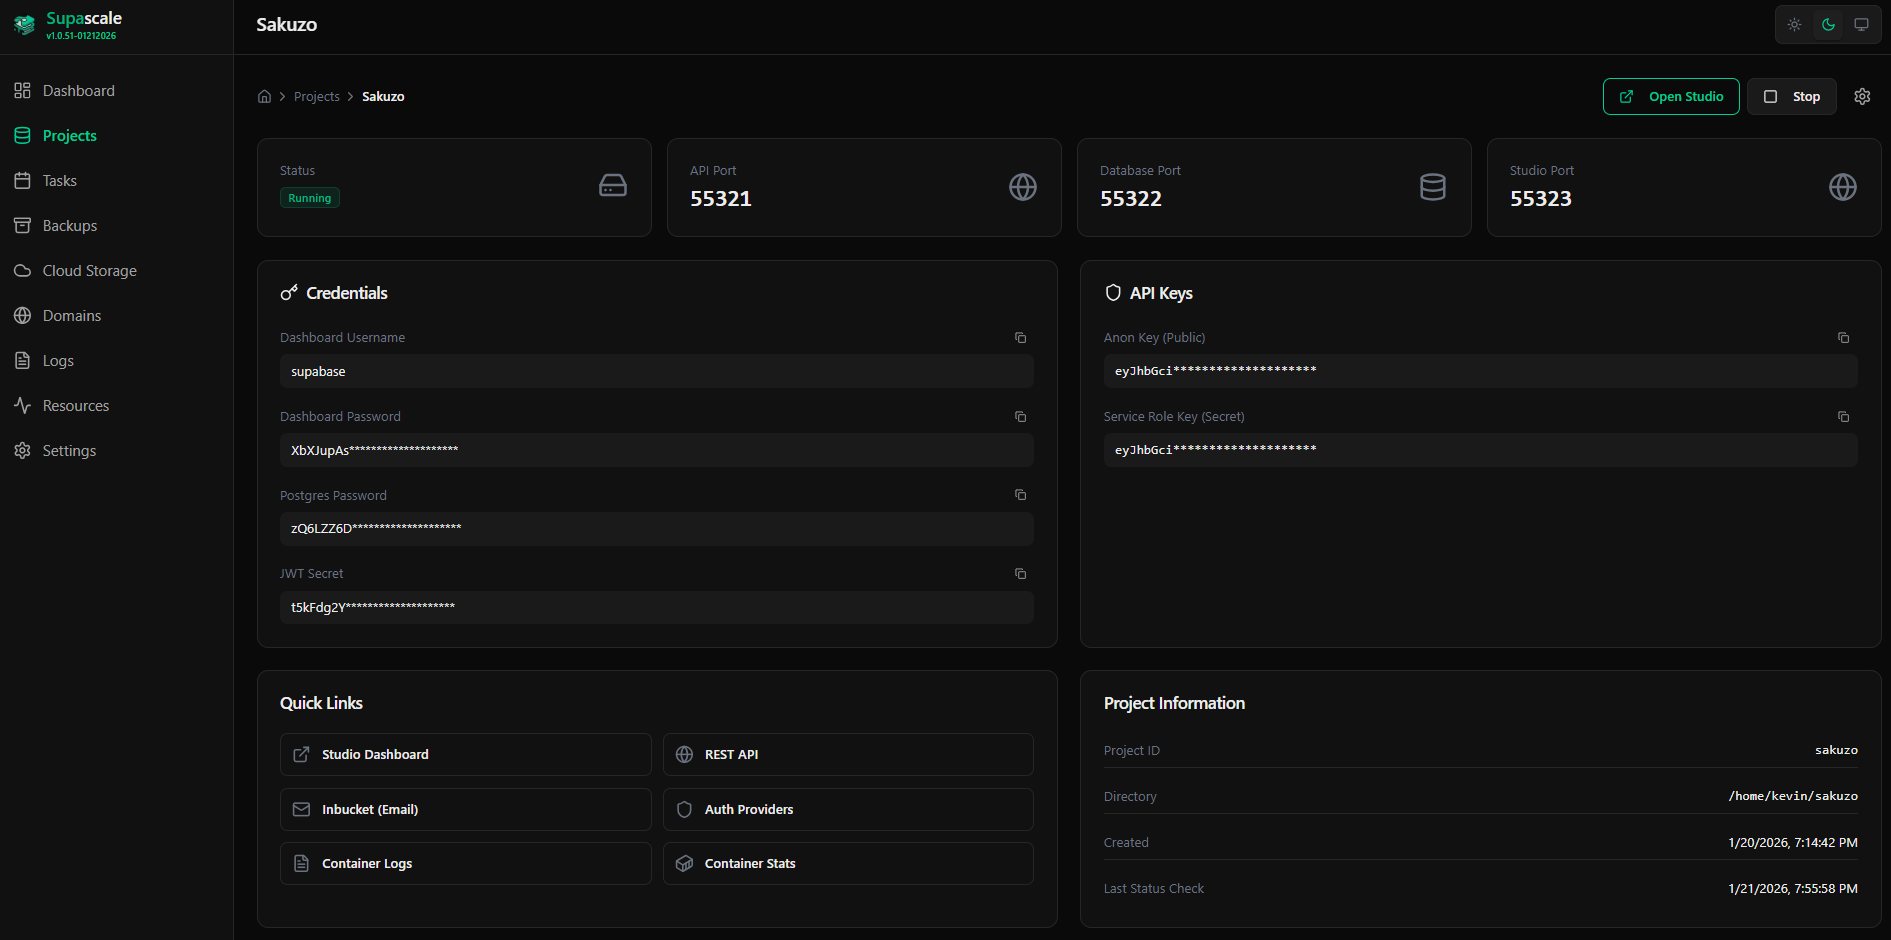Viewport: 1891px width, 940px height.
Task: Copy the JWT Secret value
Action: click(1020, 573)
